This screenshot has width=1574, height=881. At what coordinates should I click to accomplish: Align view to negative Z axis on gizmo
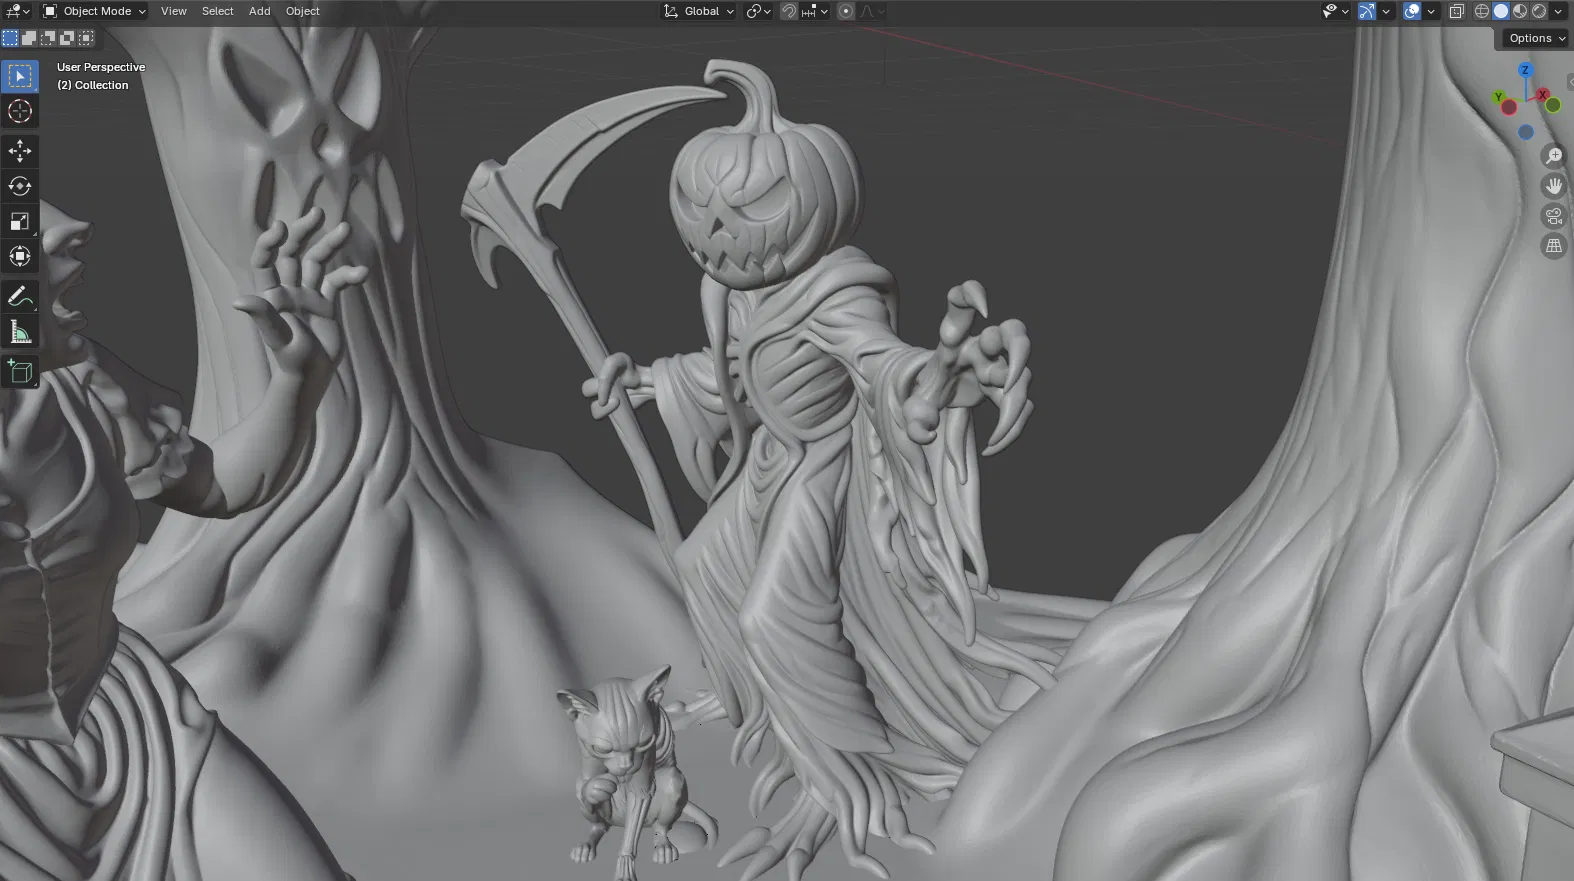coord(1525,132)
